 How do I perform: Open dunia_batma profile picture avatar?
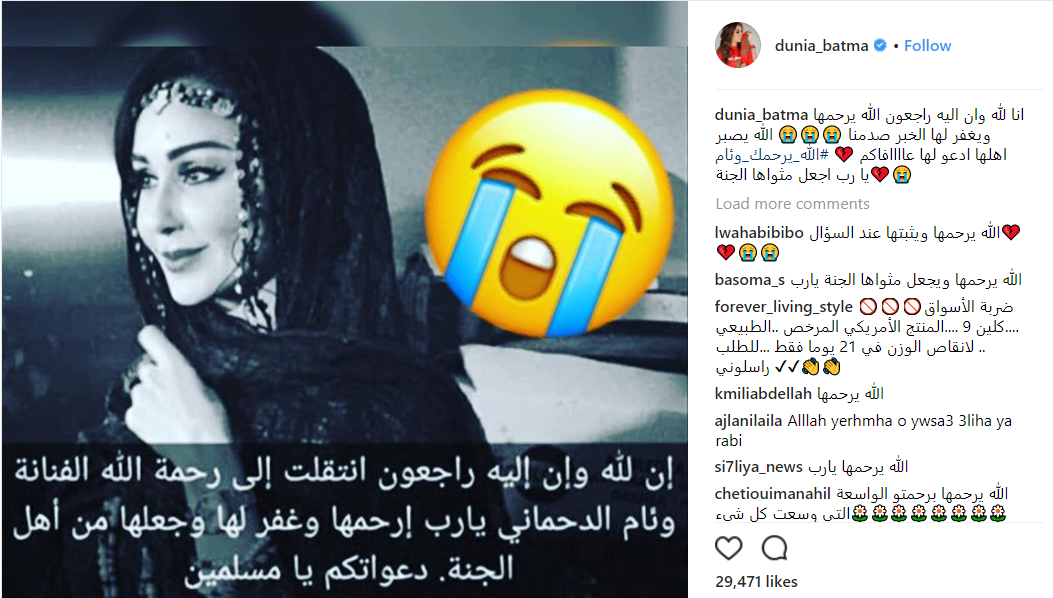tap(738, 45)
